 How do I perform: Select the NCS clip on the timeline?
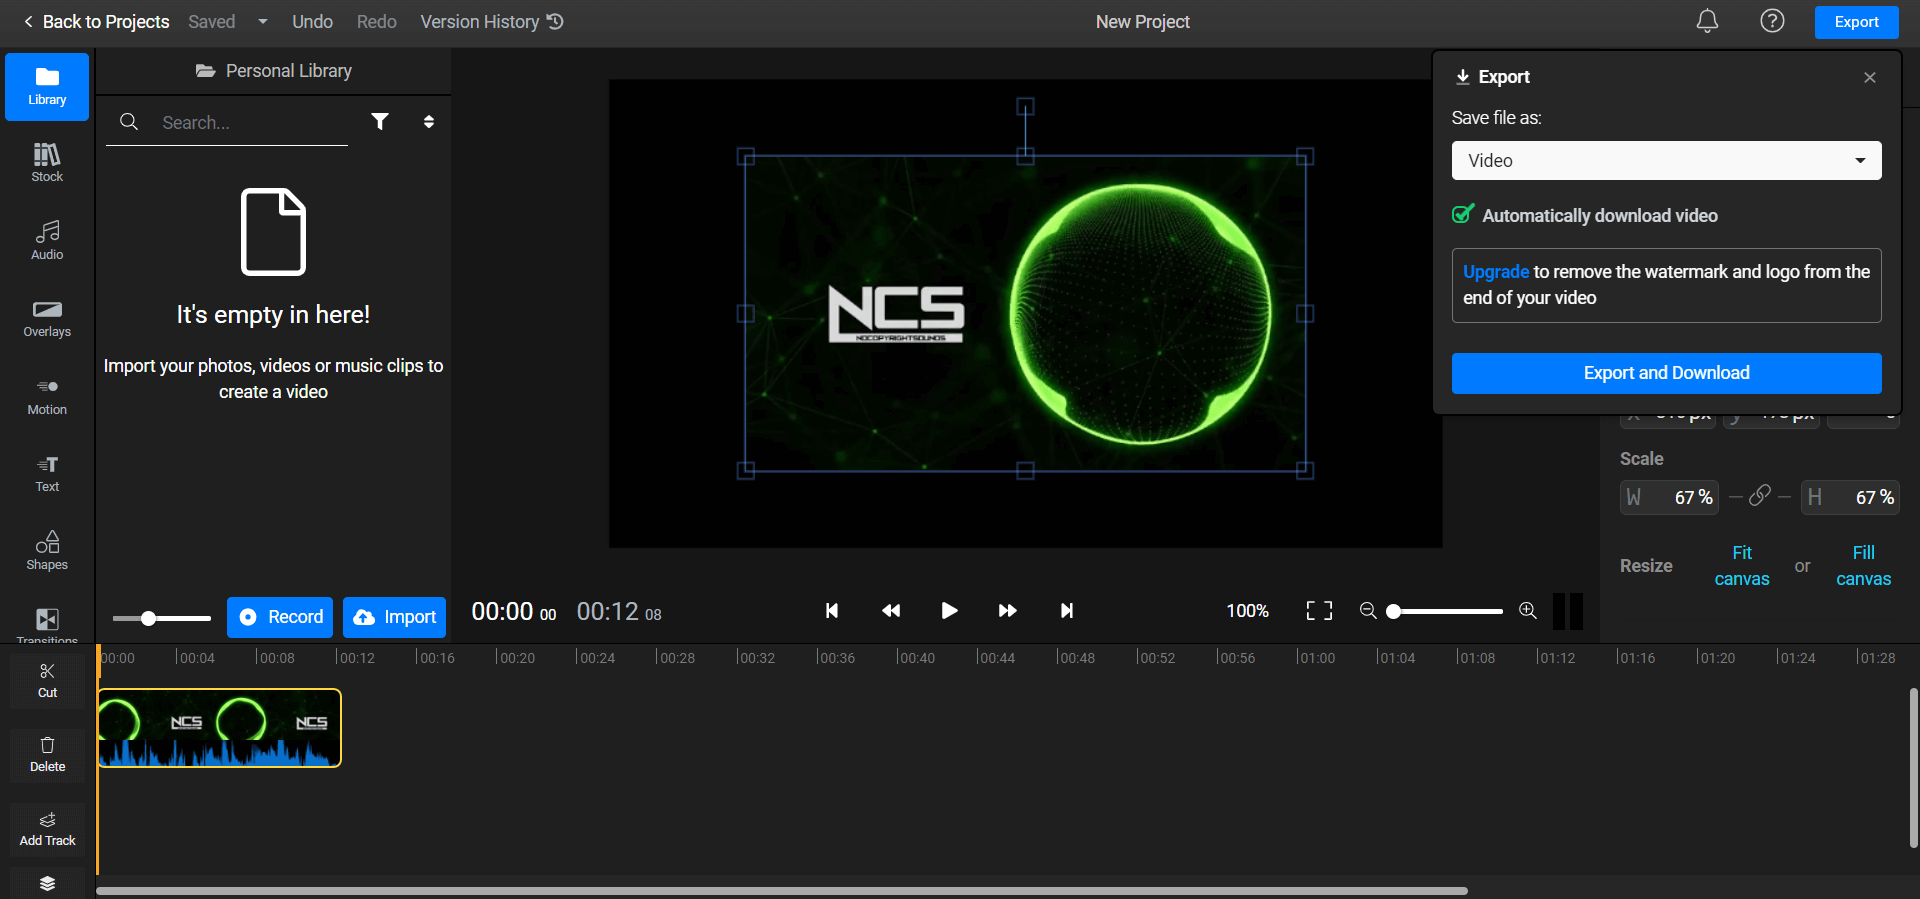coord(219,728)
